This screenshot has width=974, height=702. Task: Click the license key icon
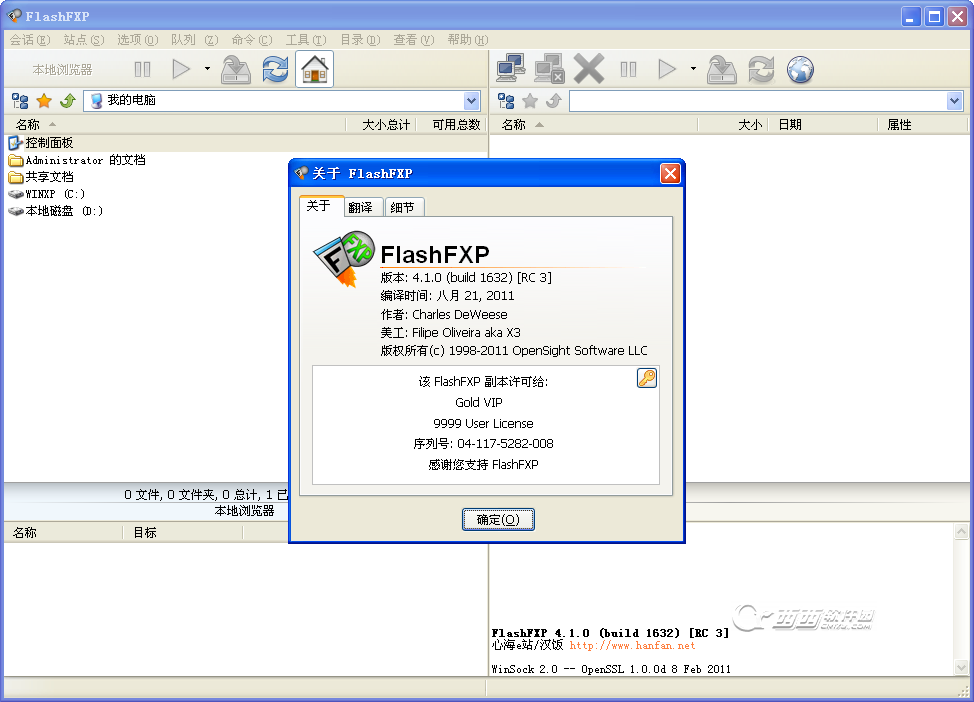pos(647,378)
